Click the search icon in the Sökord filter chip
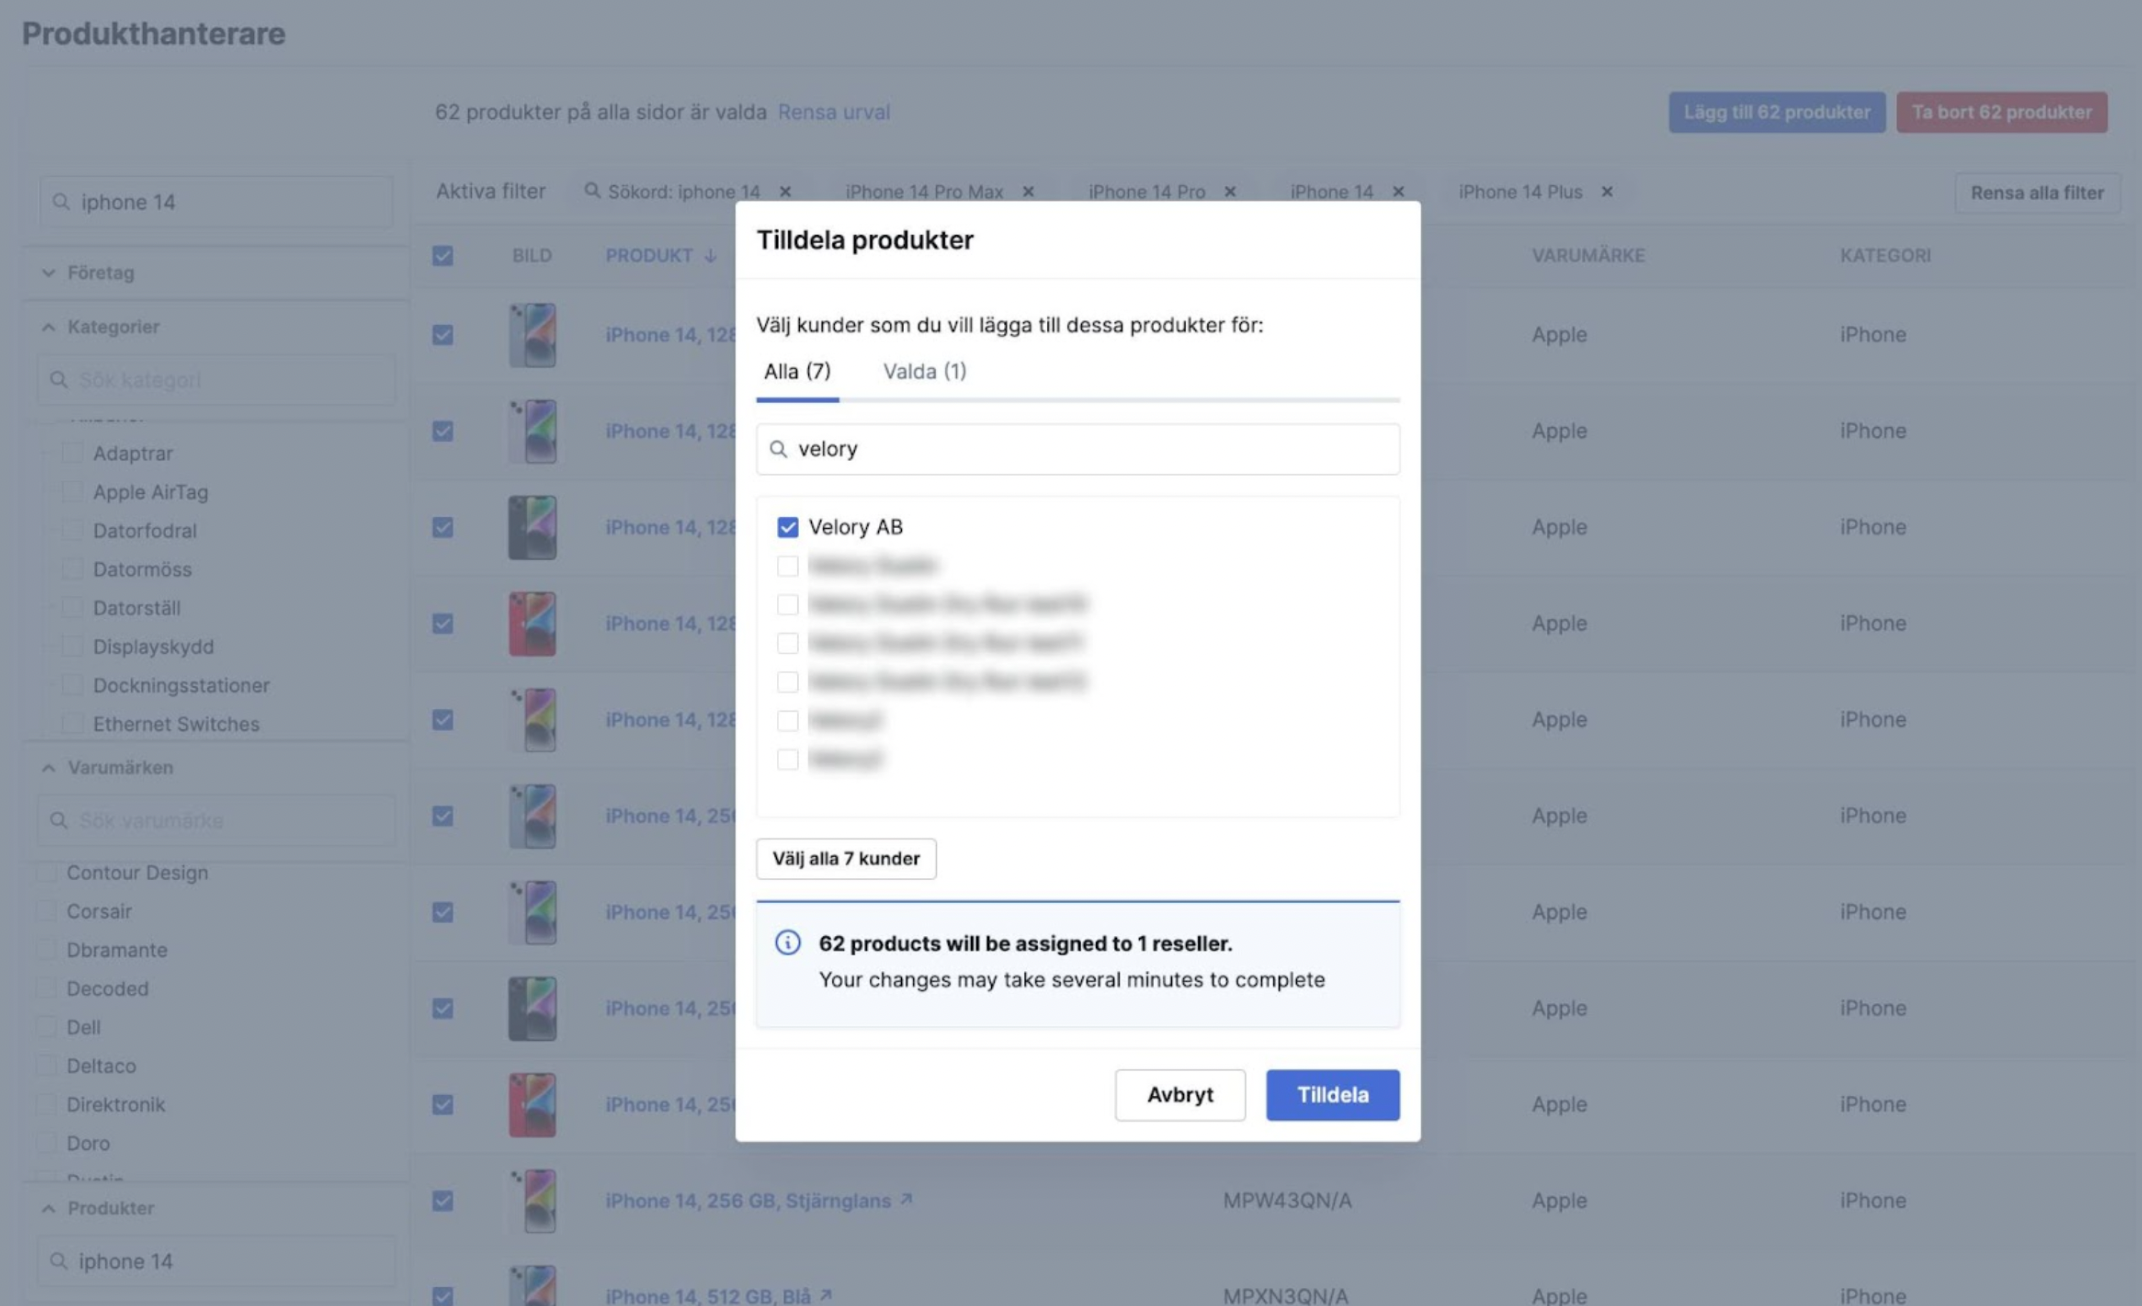This screenshot has height=1306, width=2142. tap(592, 190)
